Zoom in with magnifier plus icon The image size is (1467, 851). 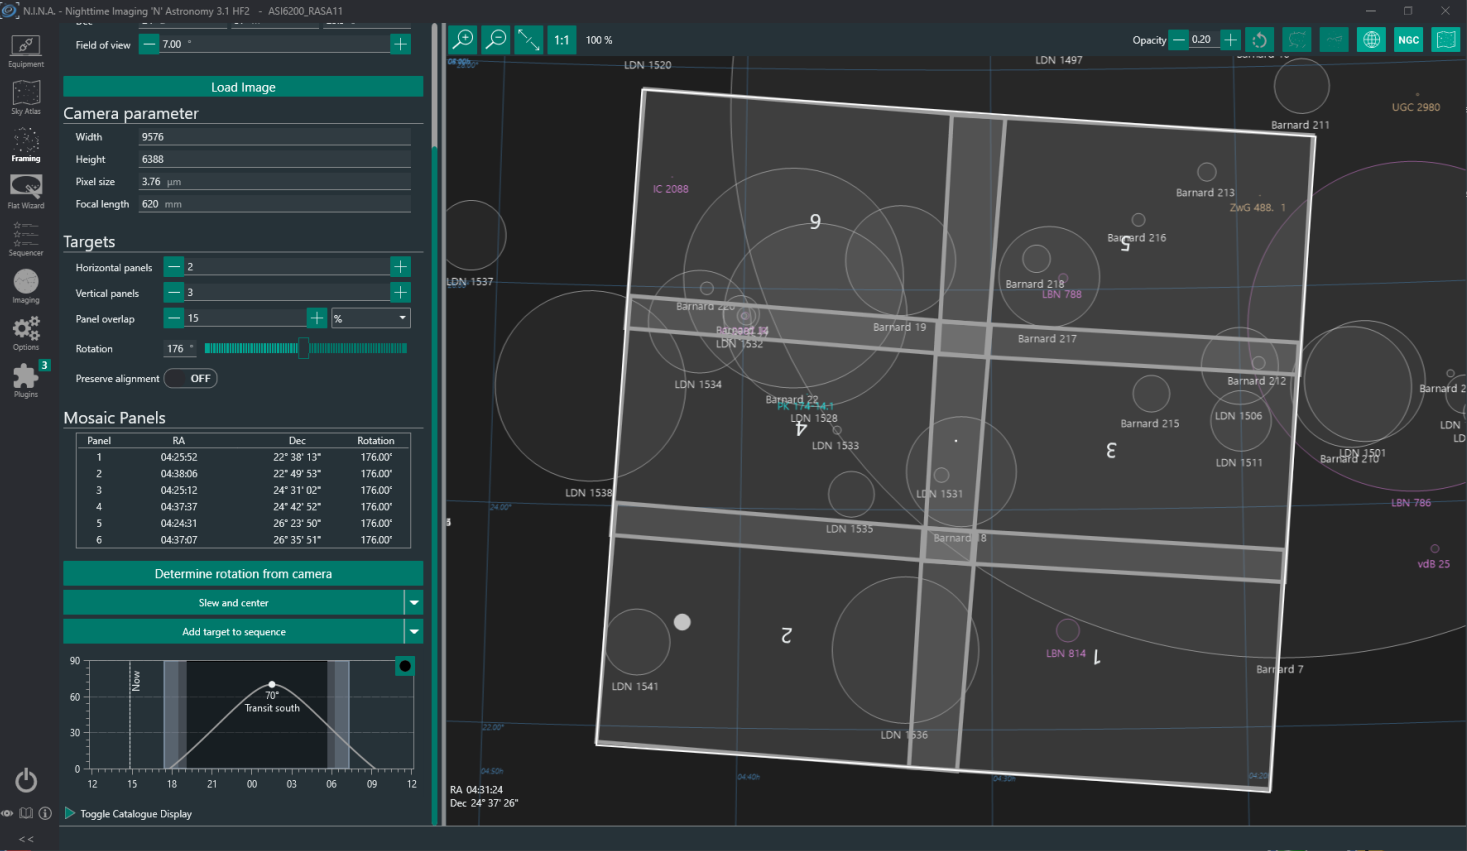(x=463, y=40)
